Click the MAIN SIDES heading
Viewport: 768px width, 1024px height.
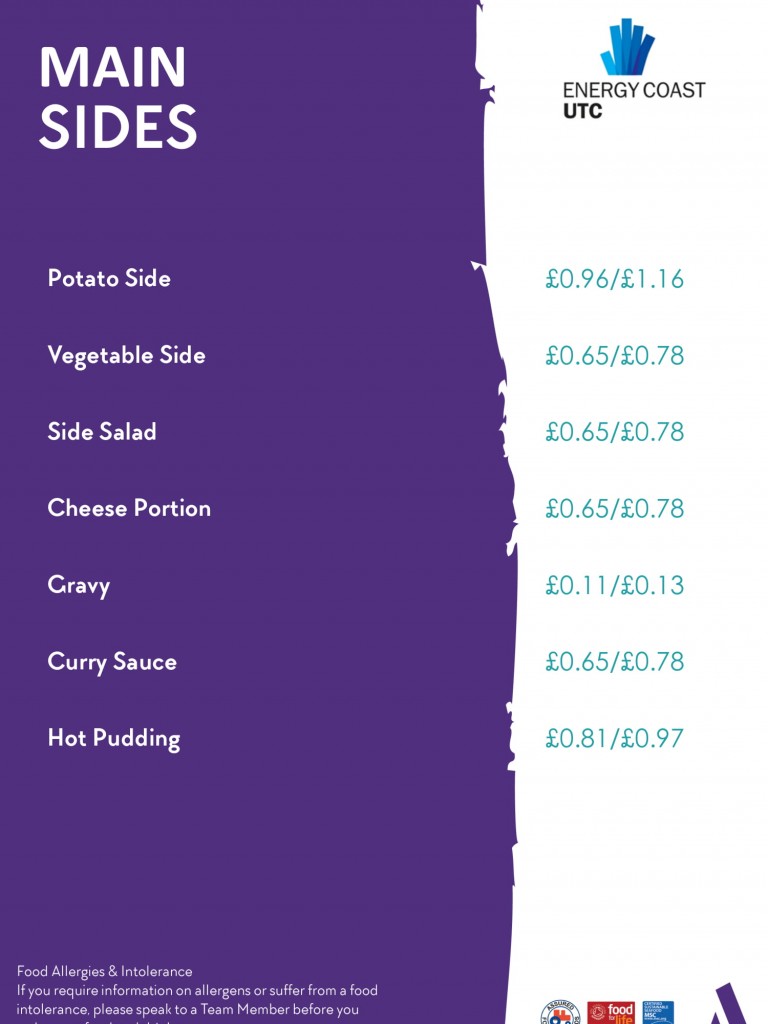[118, 97]
